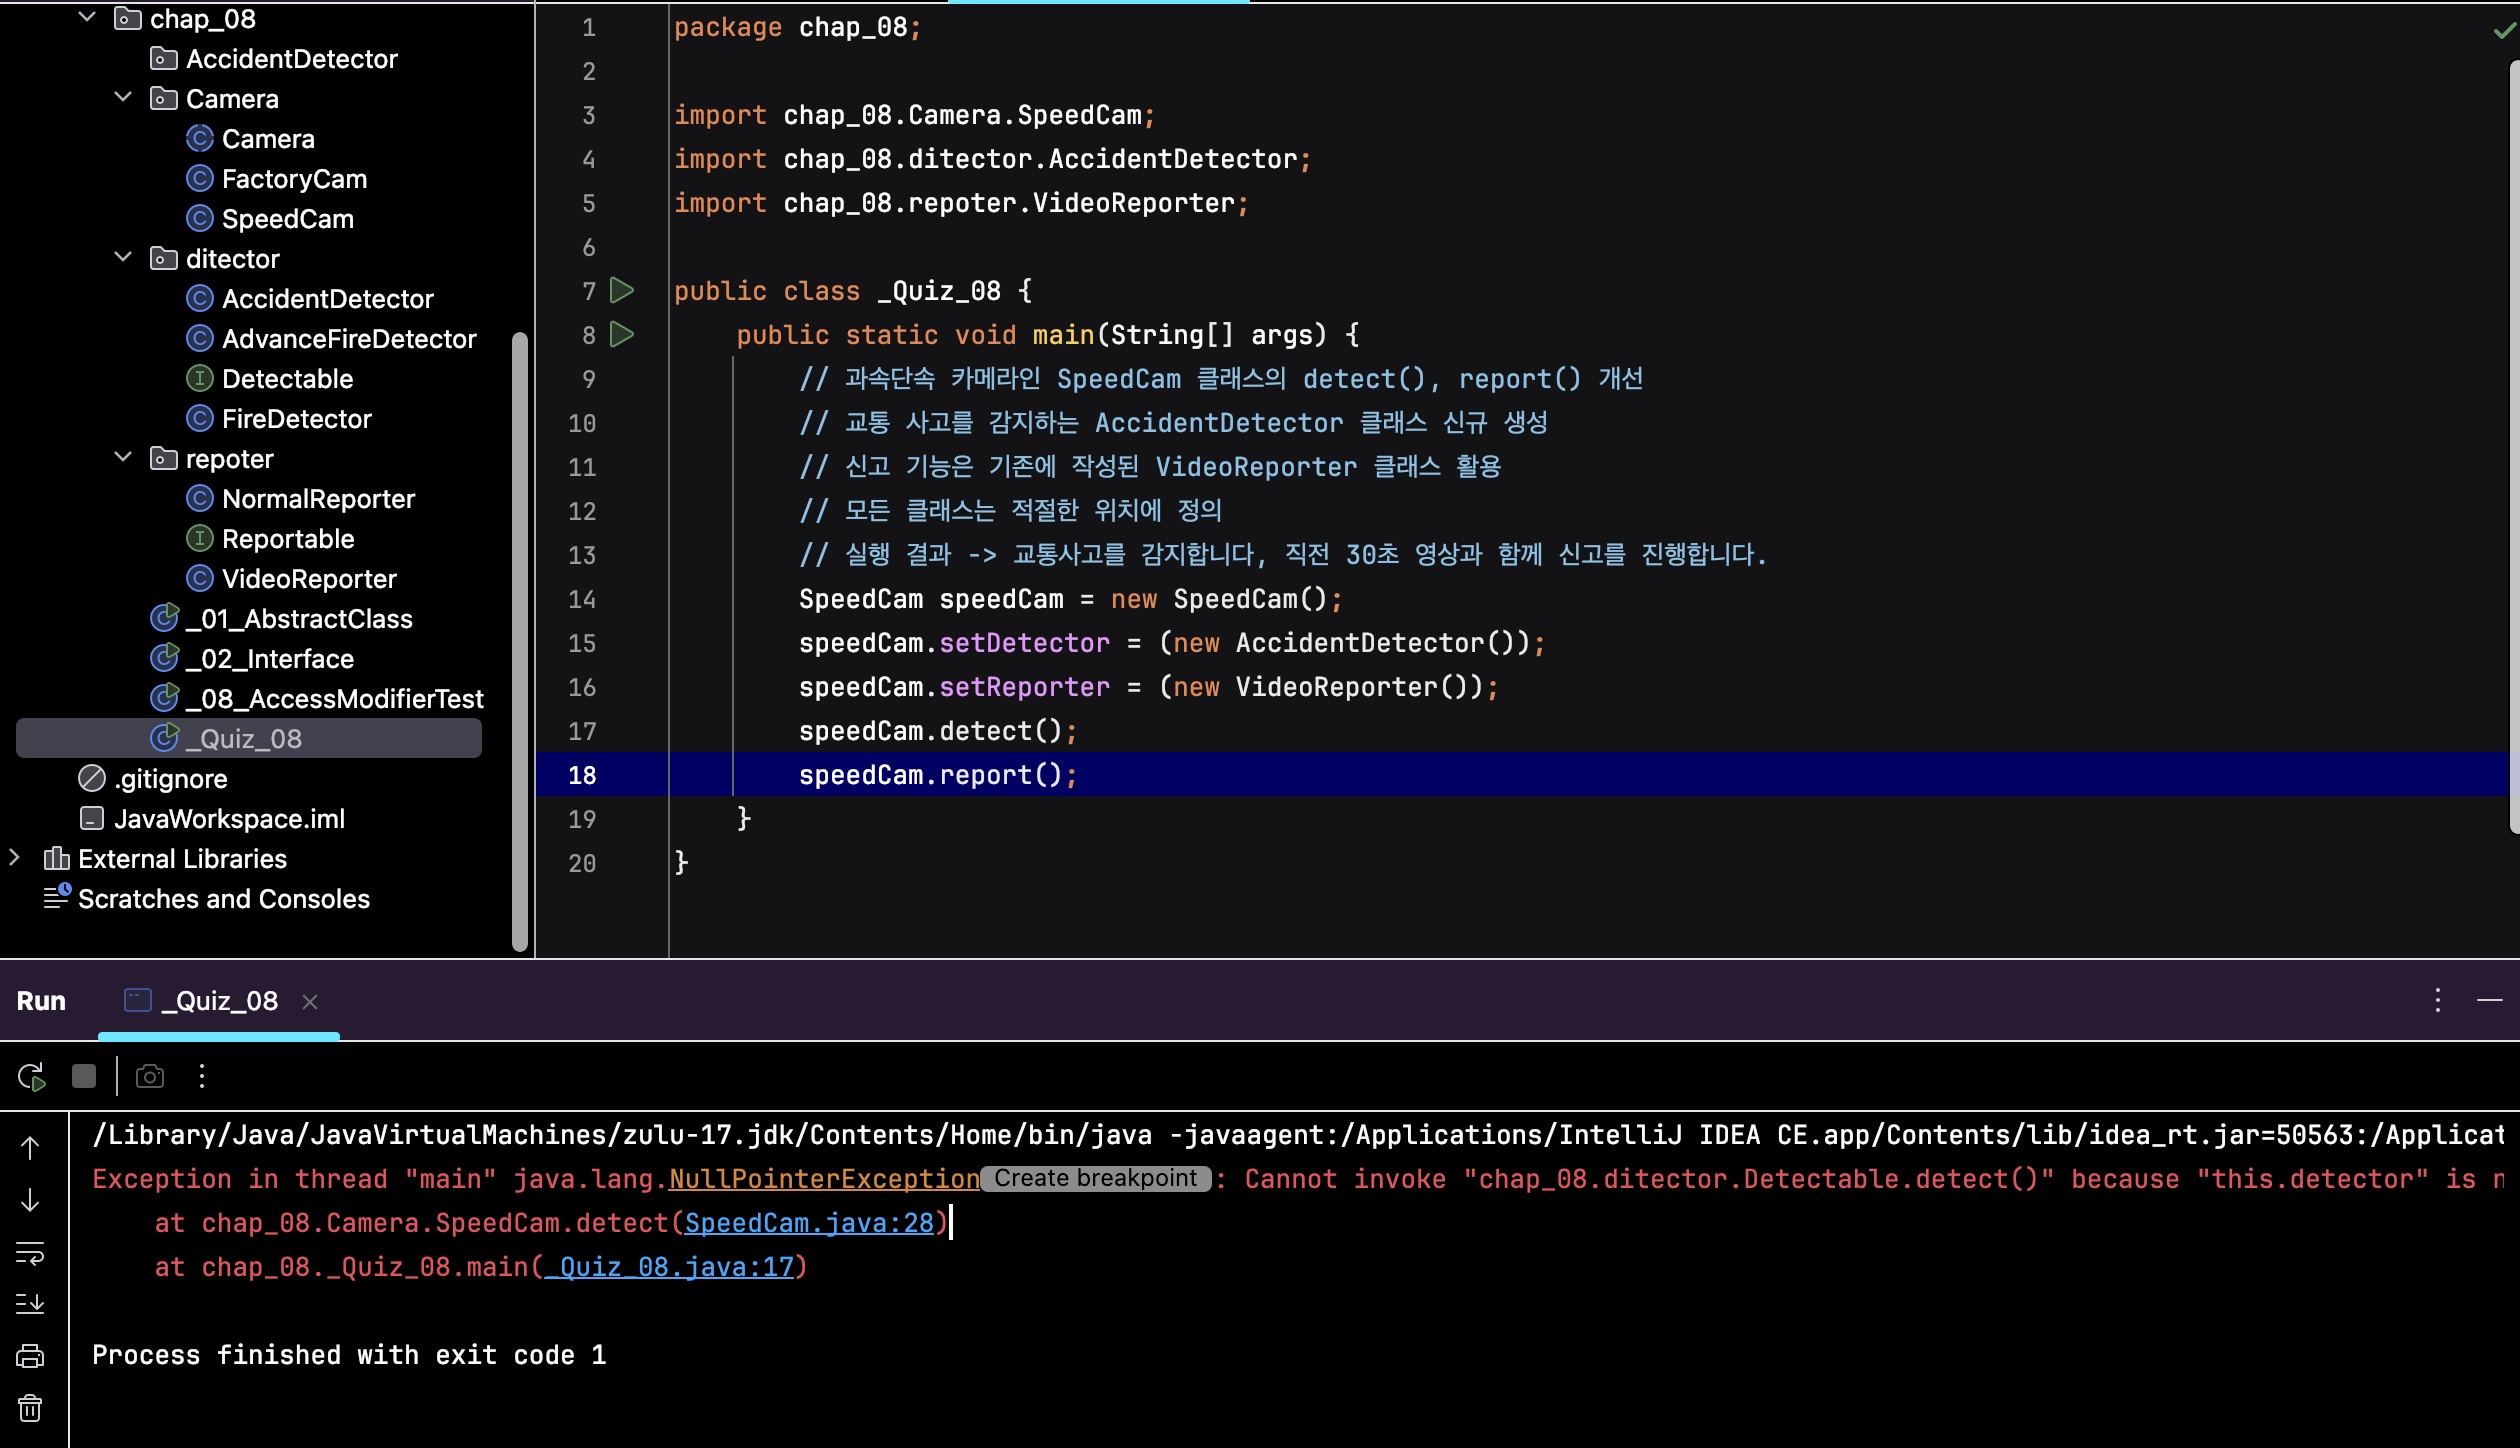Image resolution: width=2520 pixels, height=1448 pixels.
Task: Toggle soft-wrap icon in console gutter
Action: pos(30,1253)
